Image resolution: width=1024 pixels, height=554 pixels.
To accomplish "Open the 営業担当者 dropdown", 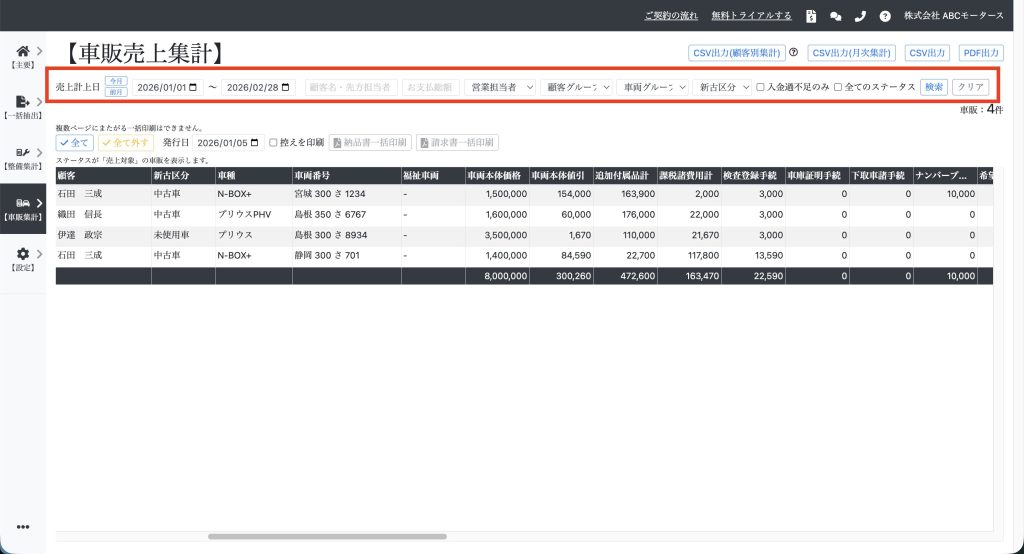I will (x=503, y=87).
